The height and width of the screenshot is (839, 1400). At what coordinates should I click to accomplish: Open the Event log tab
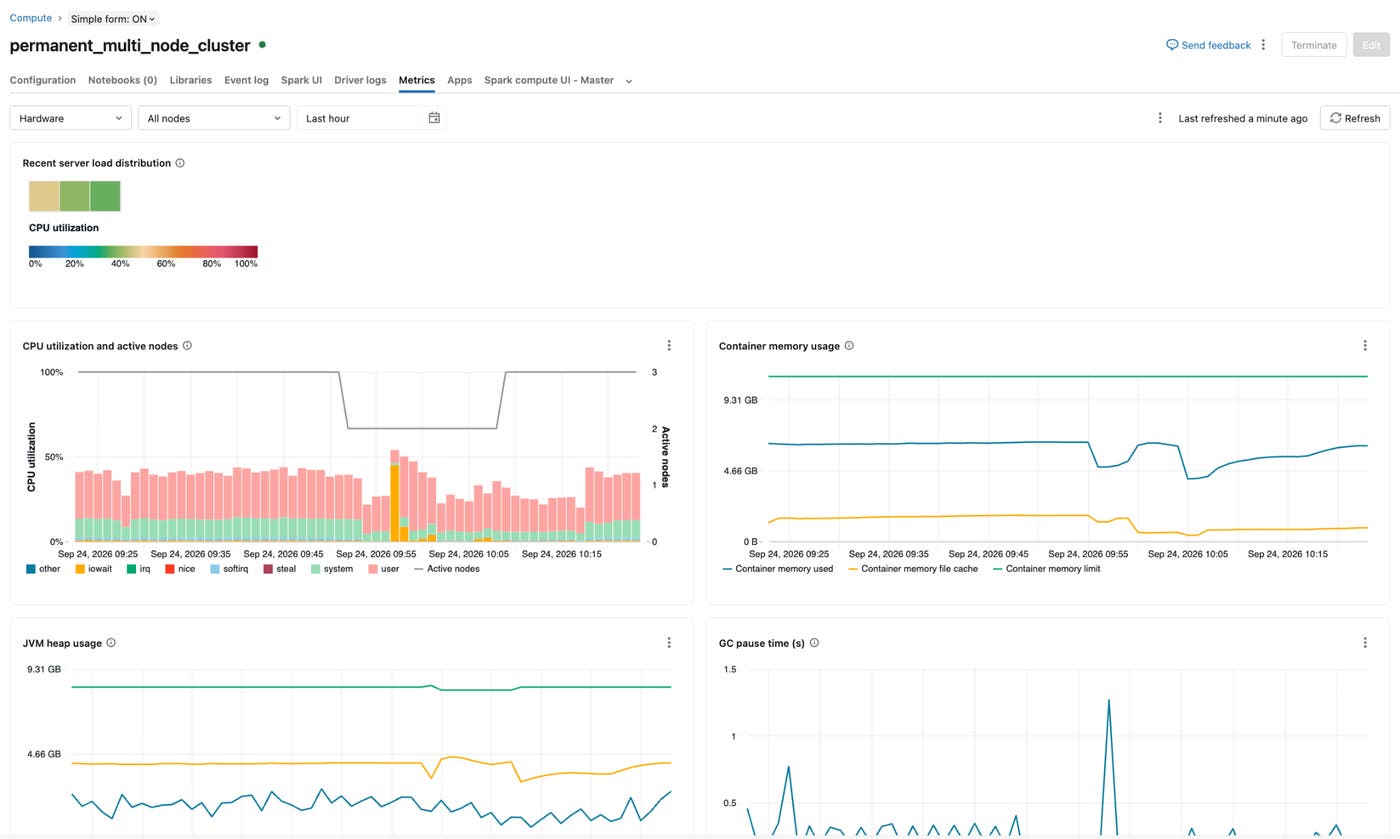(246, 80)
